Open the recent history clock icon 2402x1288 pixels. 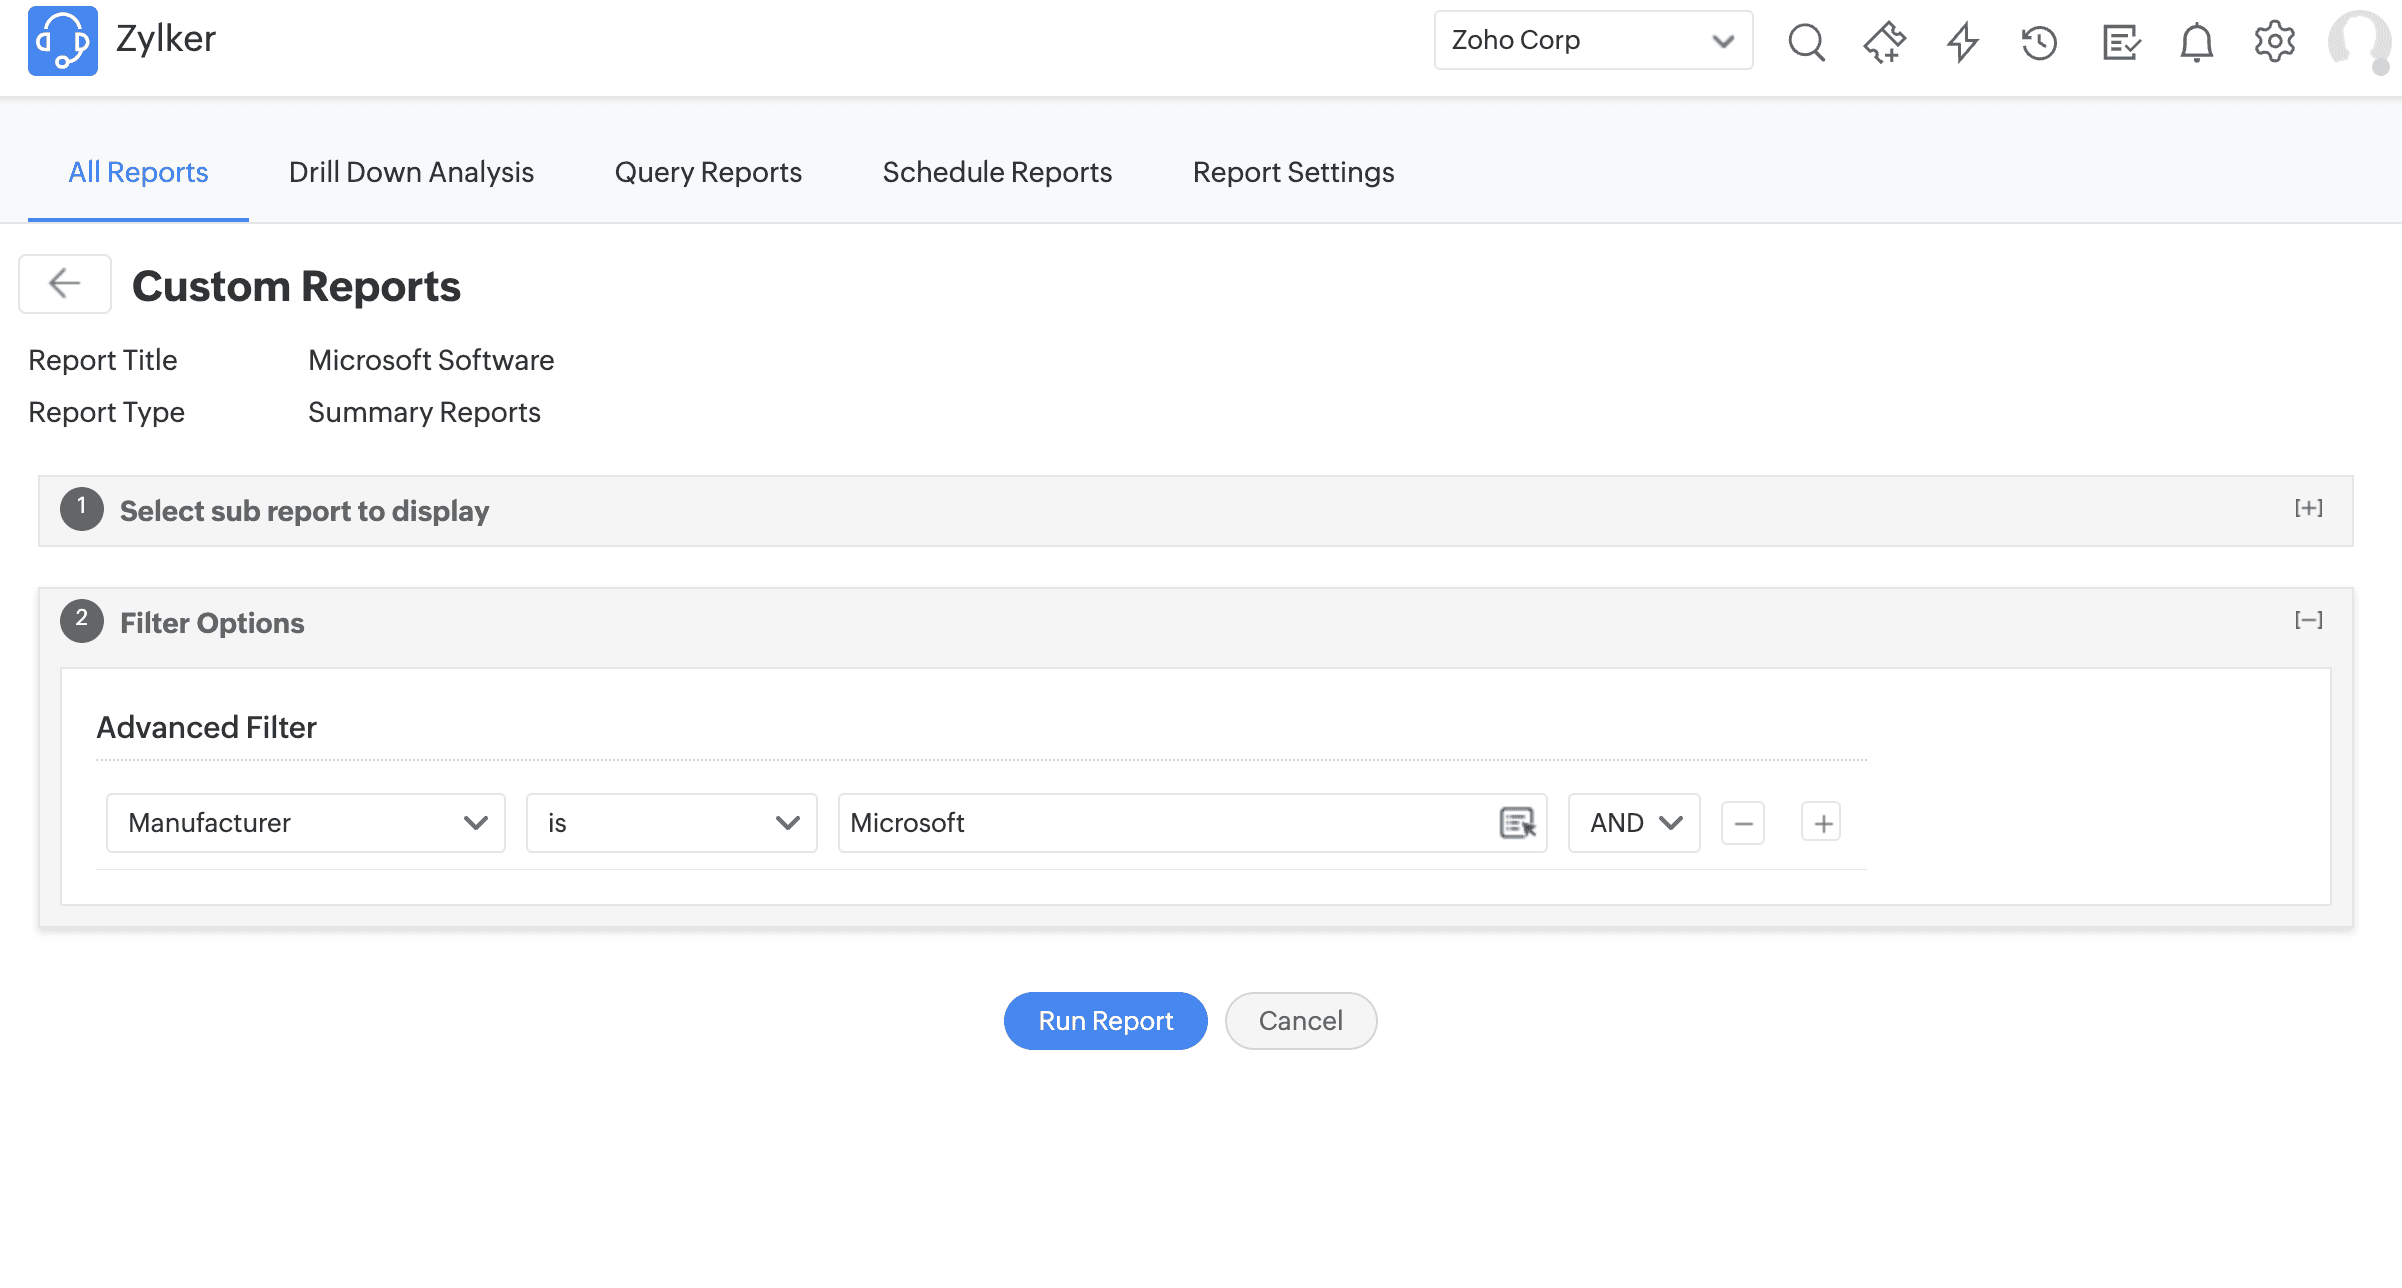pos(2039,42)
